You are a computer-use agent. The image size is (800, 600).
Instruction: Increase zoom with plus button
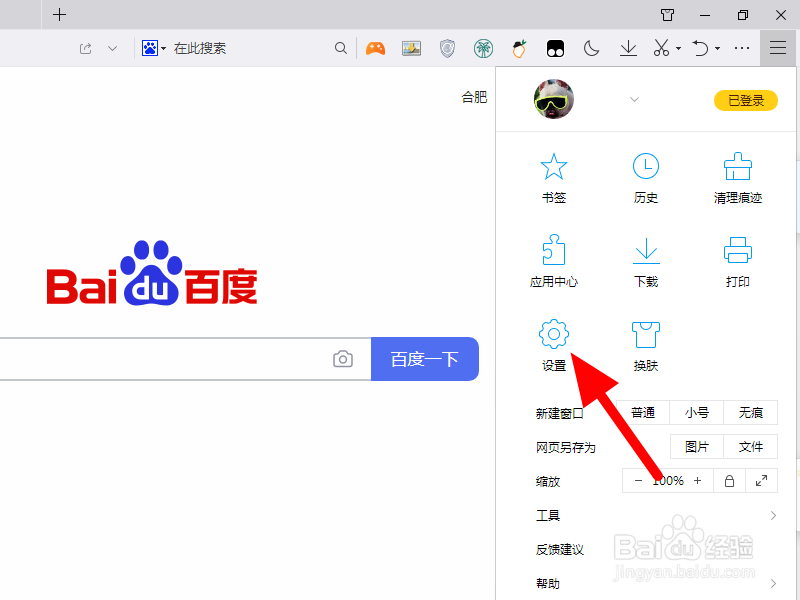pos(697,481)
